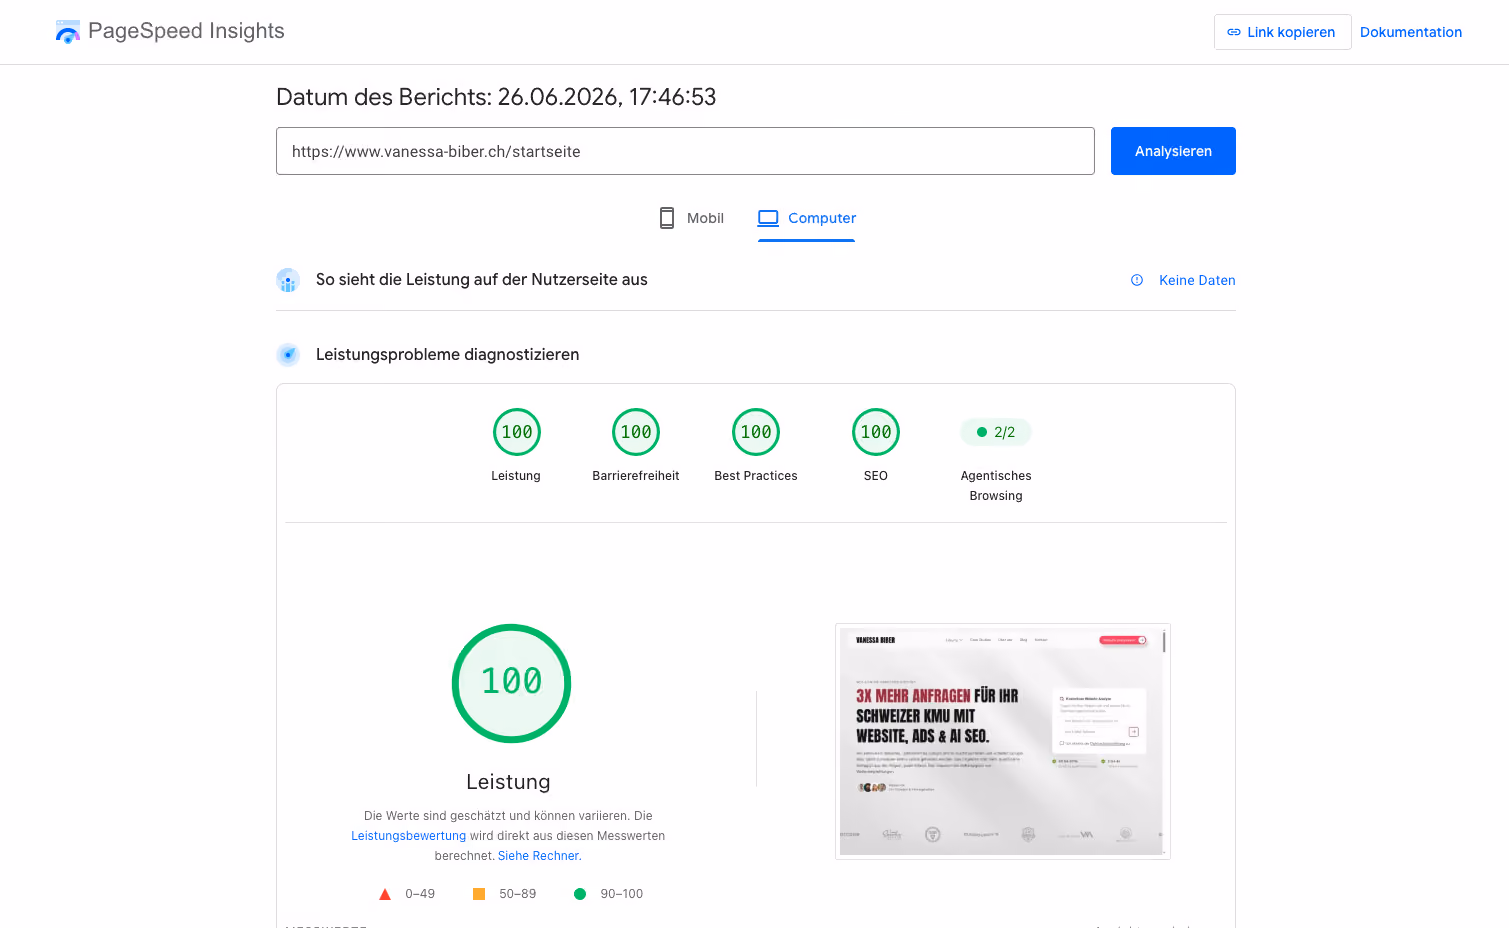Click the website screenshot thumbnail

tap(1003, 741)
